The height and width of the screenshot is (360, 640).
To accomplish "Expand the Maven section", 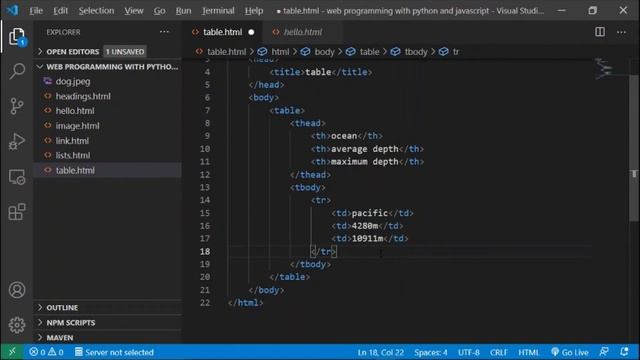I will tap(108, 338).
